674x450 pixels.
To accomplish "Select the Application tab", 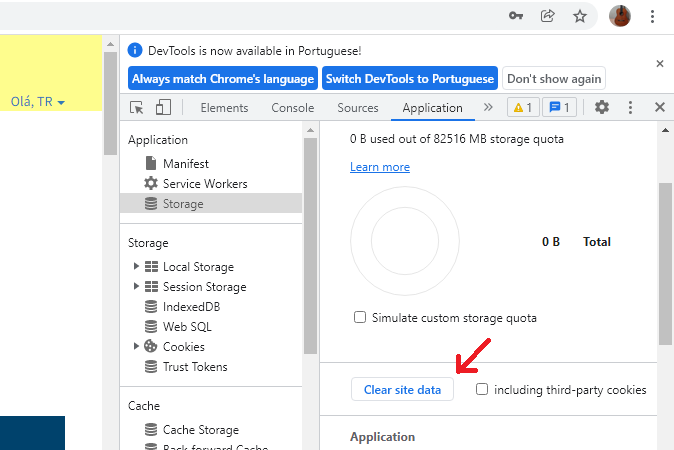I will tap(432, 107).
